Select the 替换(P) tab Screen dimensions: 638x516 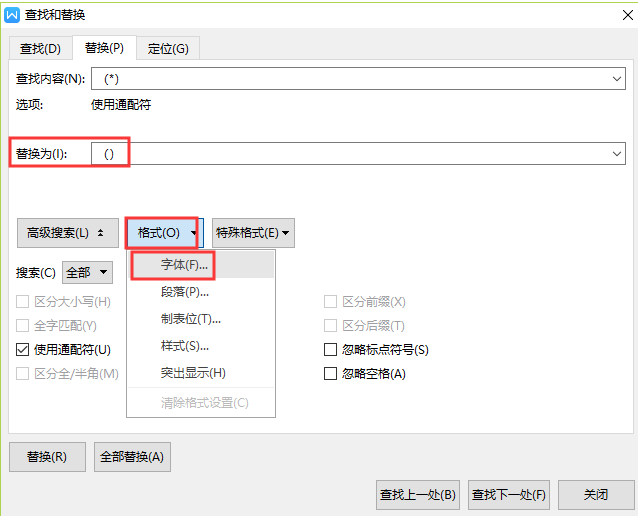tap(104, 48)
